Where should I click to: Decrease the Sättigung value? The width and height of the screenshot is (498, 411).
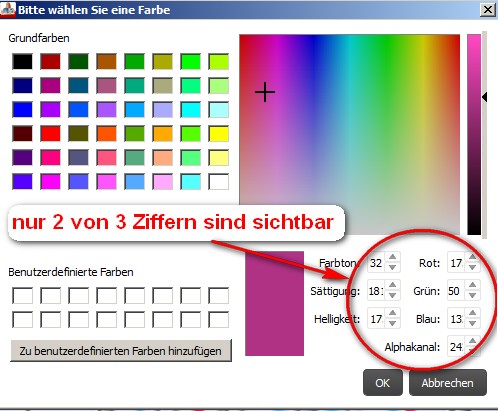click(x=393, y=295)
